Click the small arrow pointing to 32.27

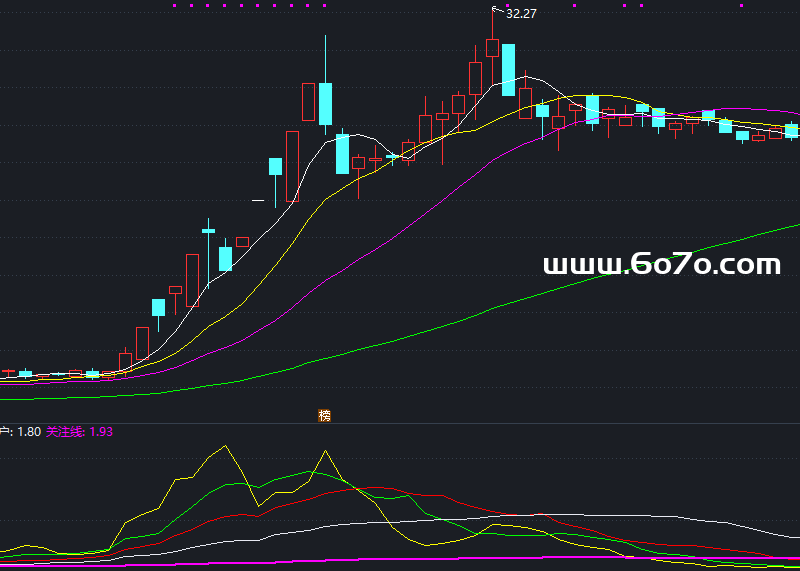pyautogui.click(x=497, y=10)
